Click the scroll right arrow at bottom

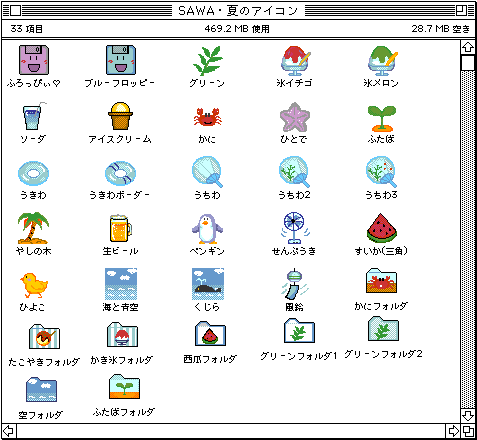(453, 431)
